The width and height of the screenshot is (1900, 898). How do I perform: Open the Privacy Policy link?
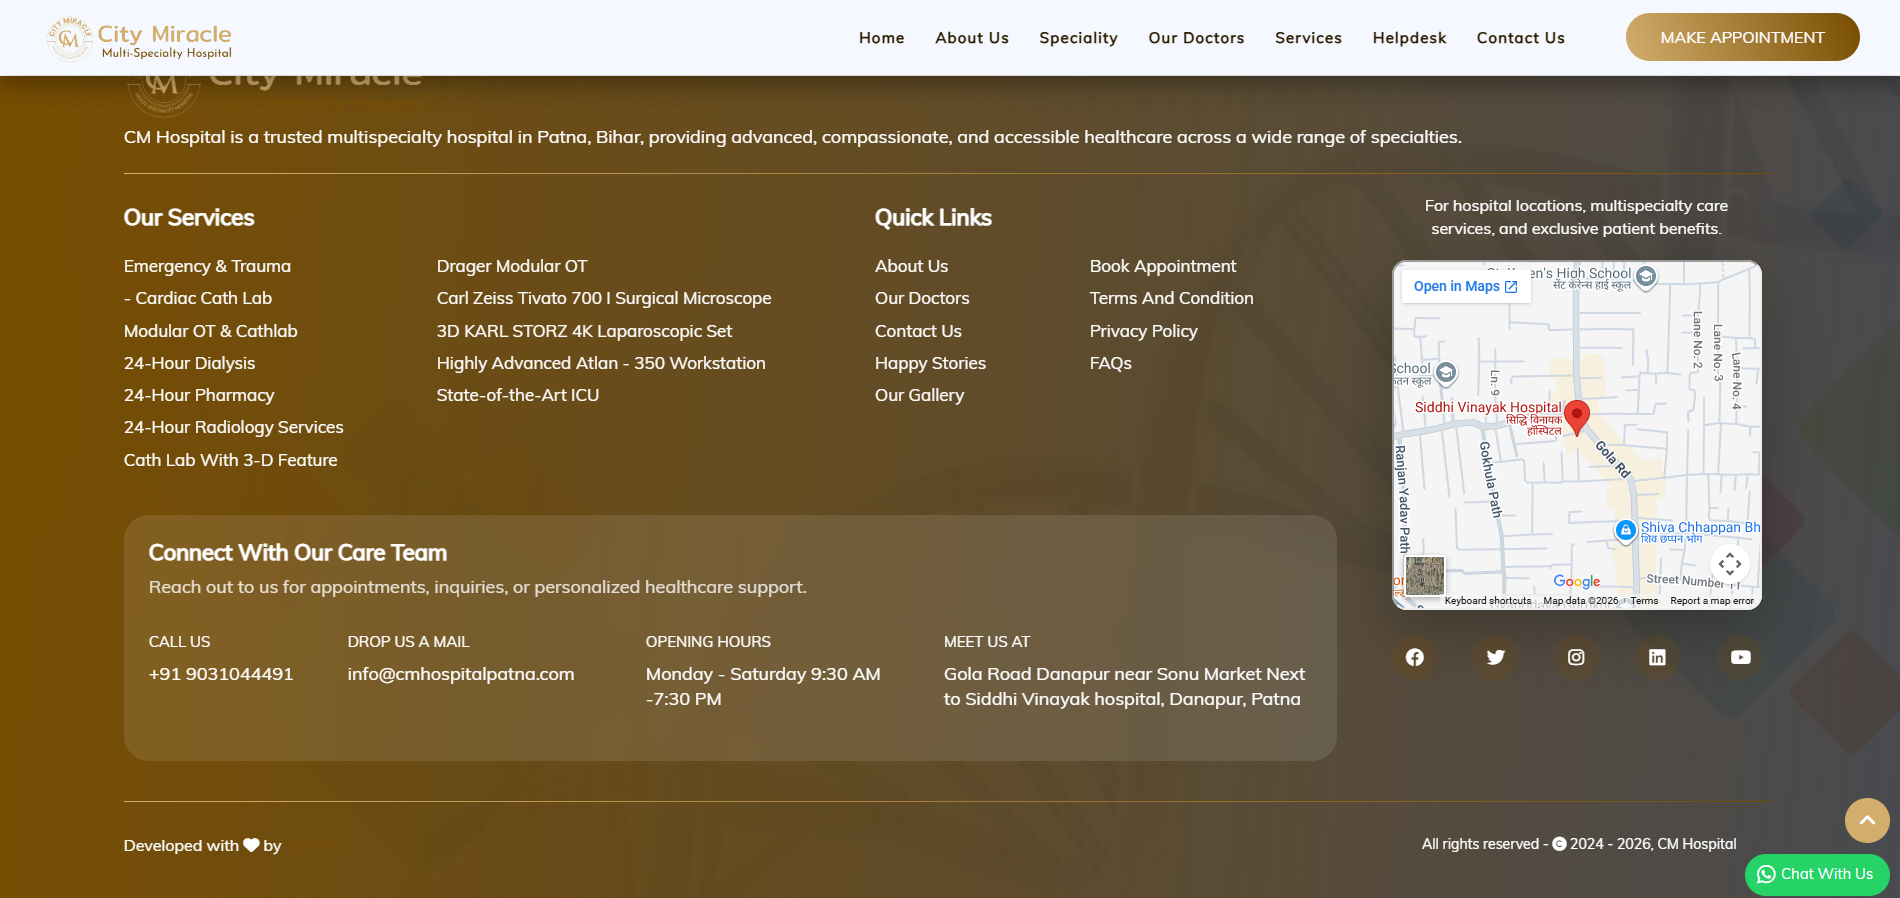1143,331
